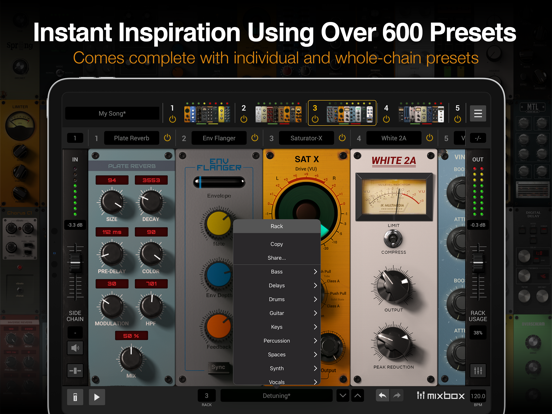Bypass the Saturator-X slot power button
Image resolution: width=552 pixels, height=414 pixels.
pos(342,138)
